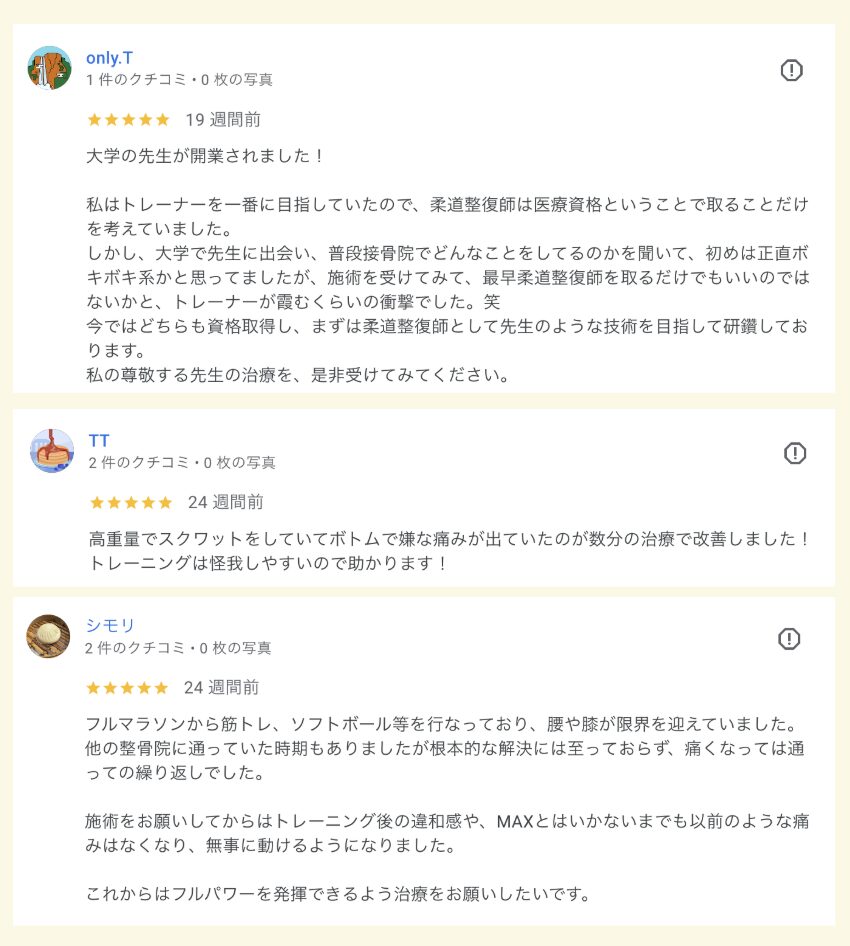Open シモリ's profile picture
The image size is (850, 946).
tap(48, 636)
